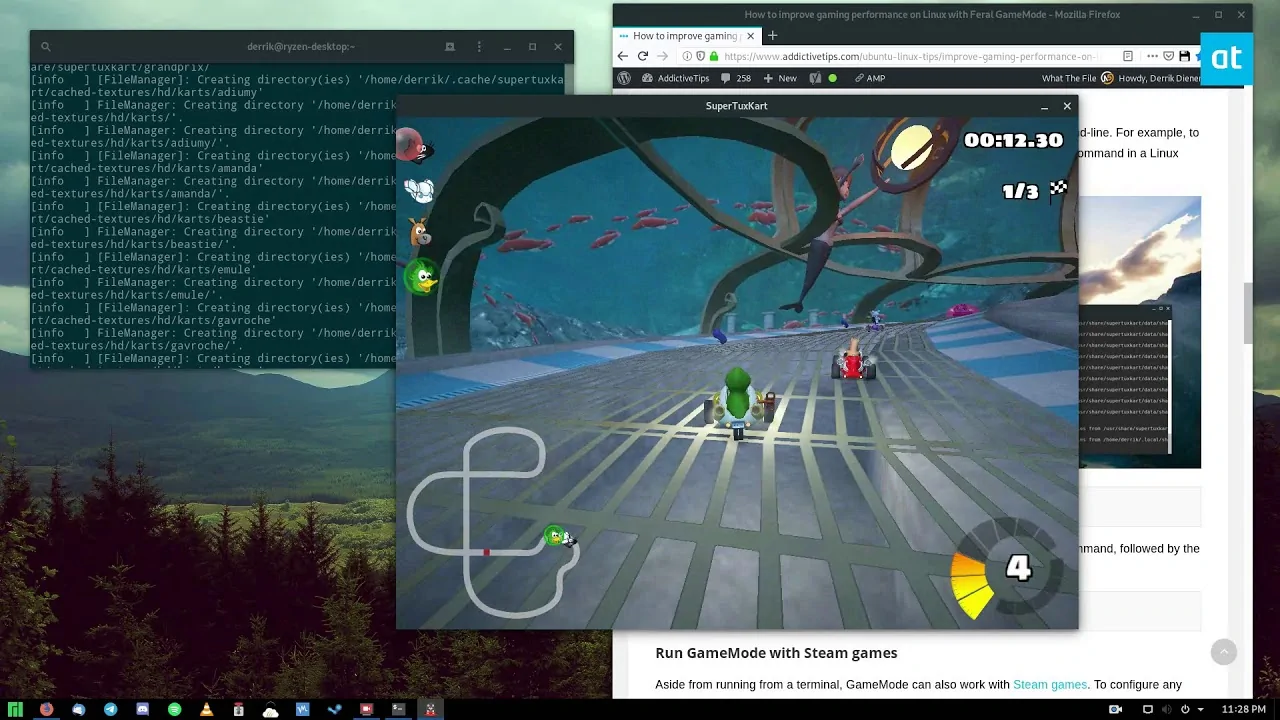Open the Yoast SEO admin bar icon
This screenshot has width=1280, height=720.
(815, 78)
